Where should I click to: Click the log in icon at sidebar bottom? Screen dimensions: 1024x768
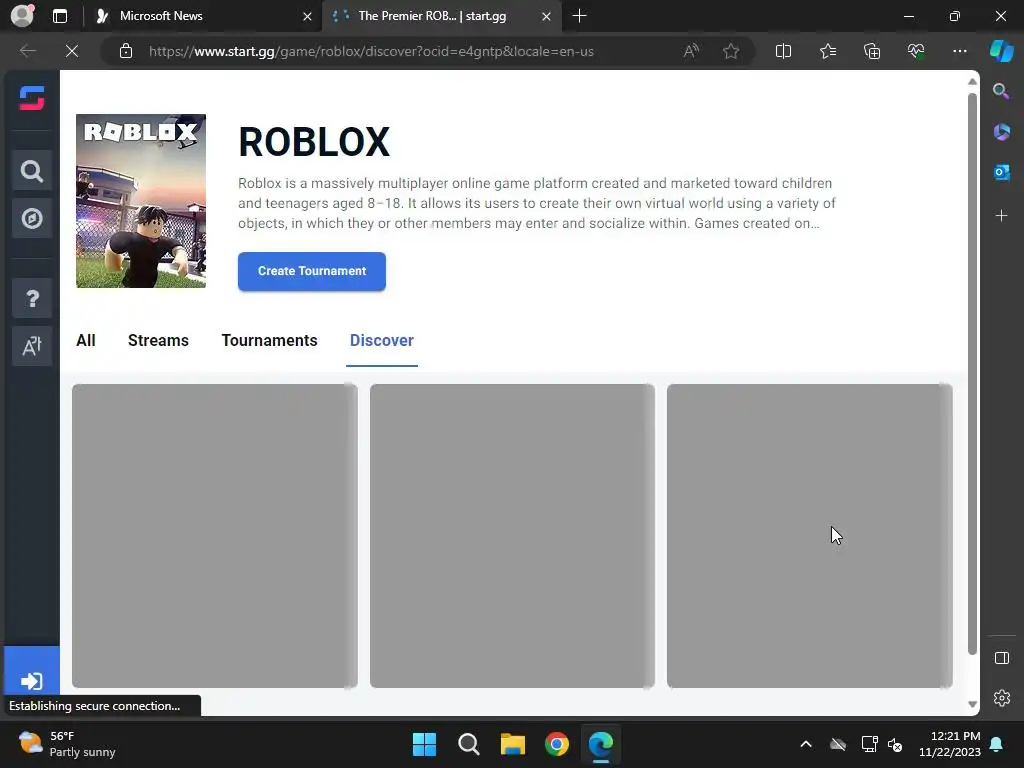point(31,681)
